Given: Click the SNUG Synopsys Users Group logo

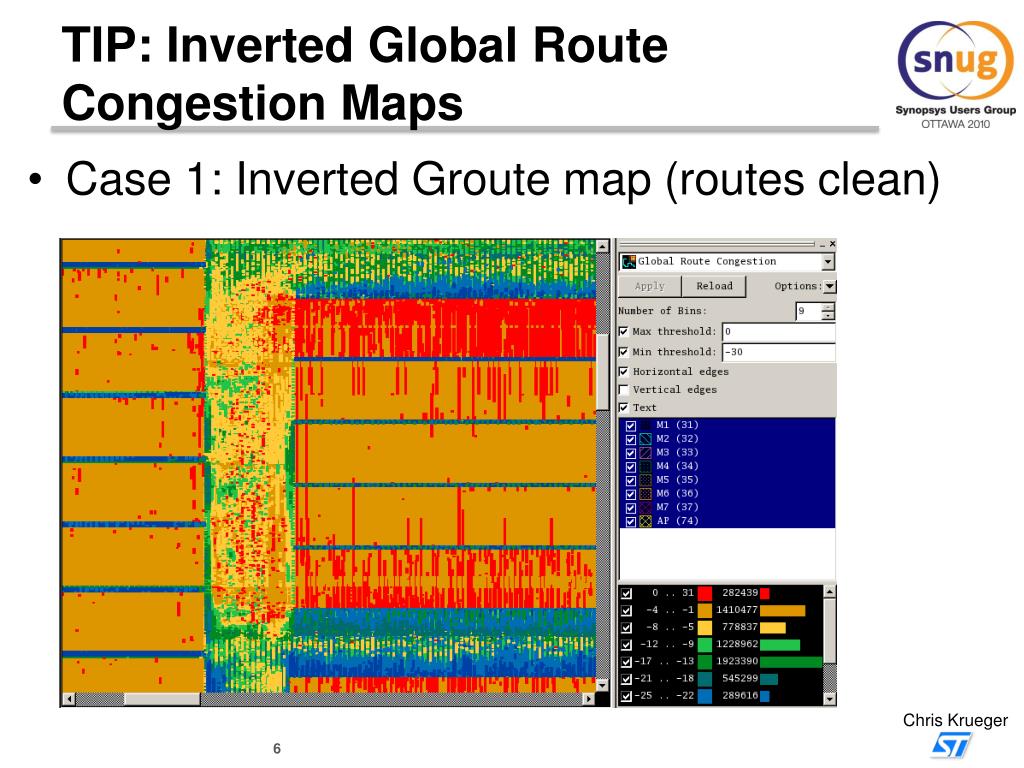Looking at the screenshot, I should [x=955, y=75].
